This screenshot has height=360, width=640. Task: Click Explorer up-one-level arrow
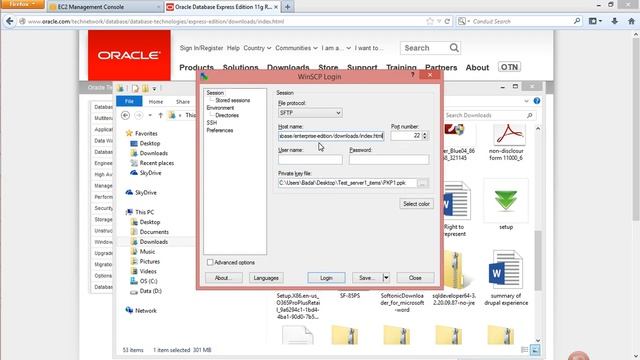click(160, 116)
